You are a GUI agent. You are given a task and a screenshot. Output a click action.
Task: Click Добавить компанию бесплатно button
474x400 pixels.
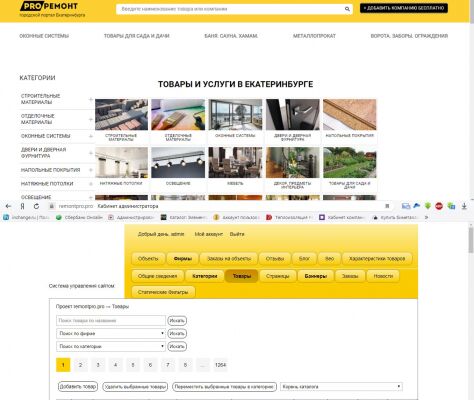pos(404,8)
